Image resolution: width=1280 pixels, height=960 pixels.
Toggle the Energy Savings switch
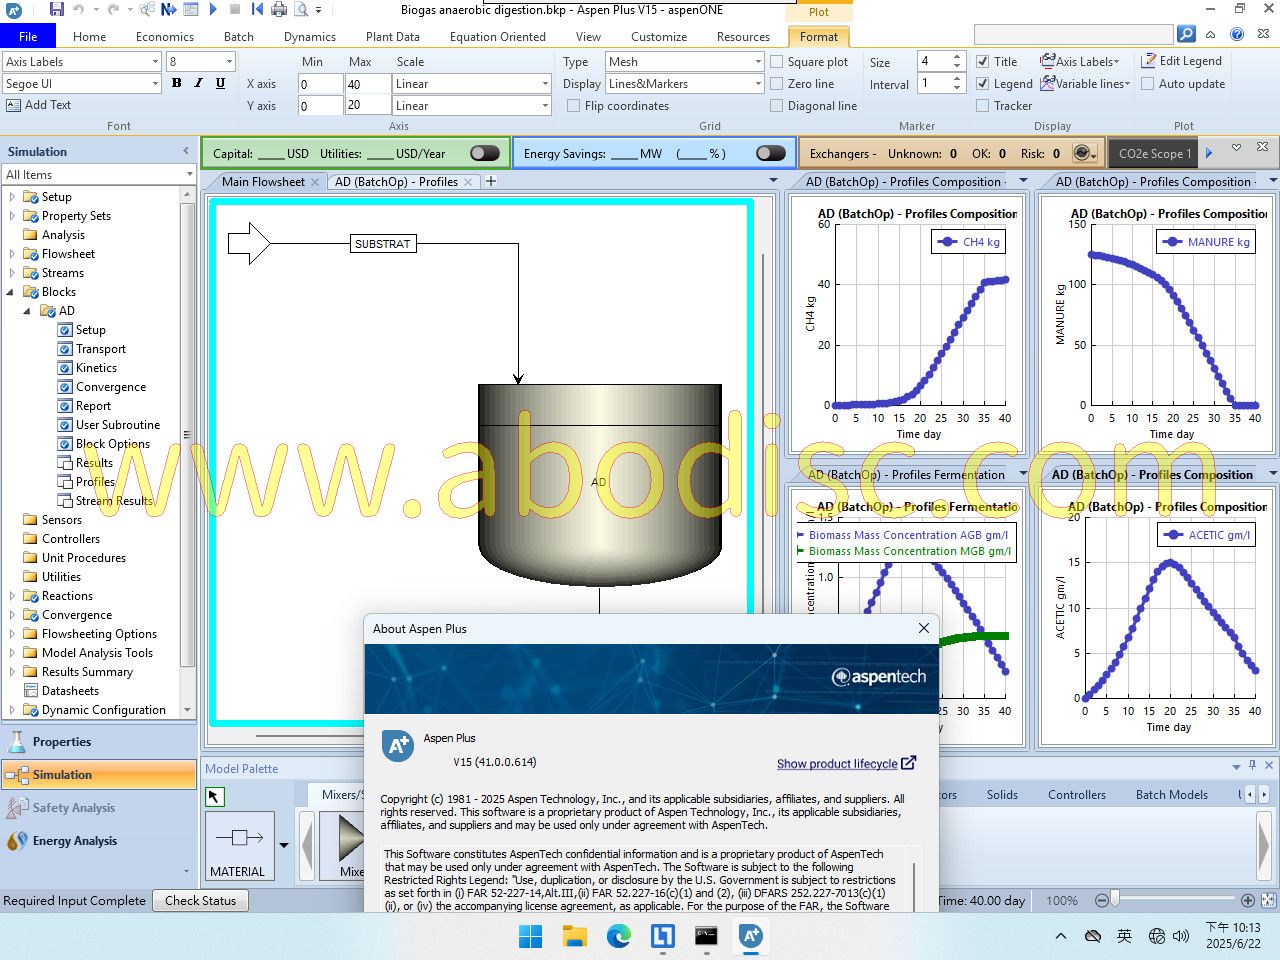pyautogui.click(x=771, y=153)
